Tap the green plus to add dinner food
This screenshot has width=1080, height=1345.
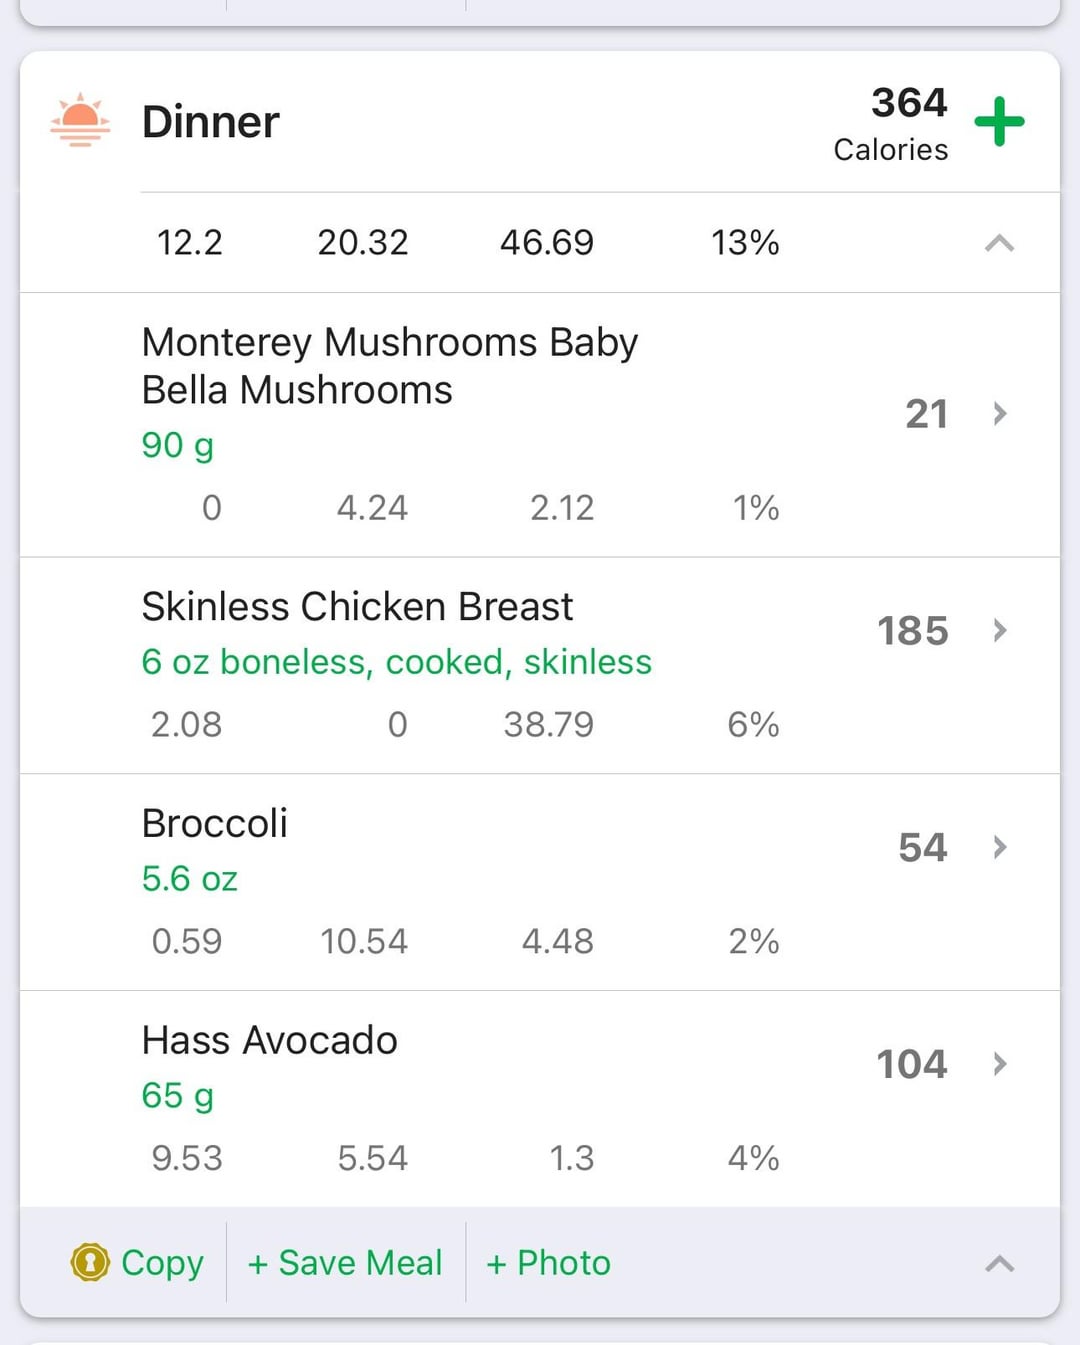(x=999, y=122)
